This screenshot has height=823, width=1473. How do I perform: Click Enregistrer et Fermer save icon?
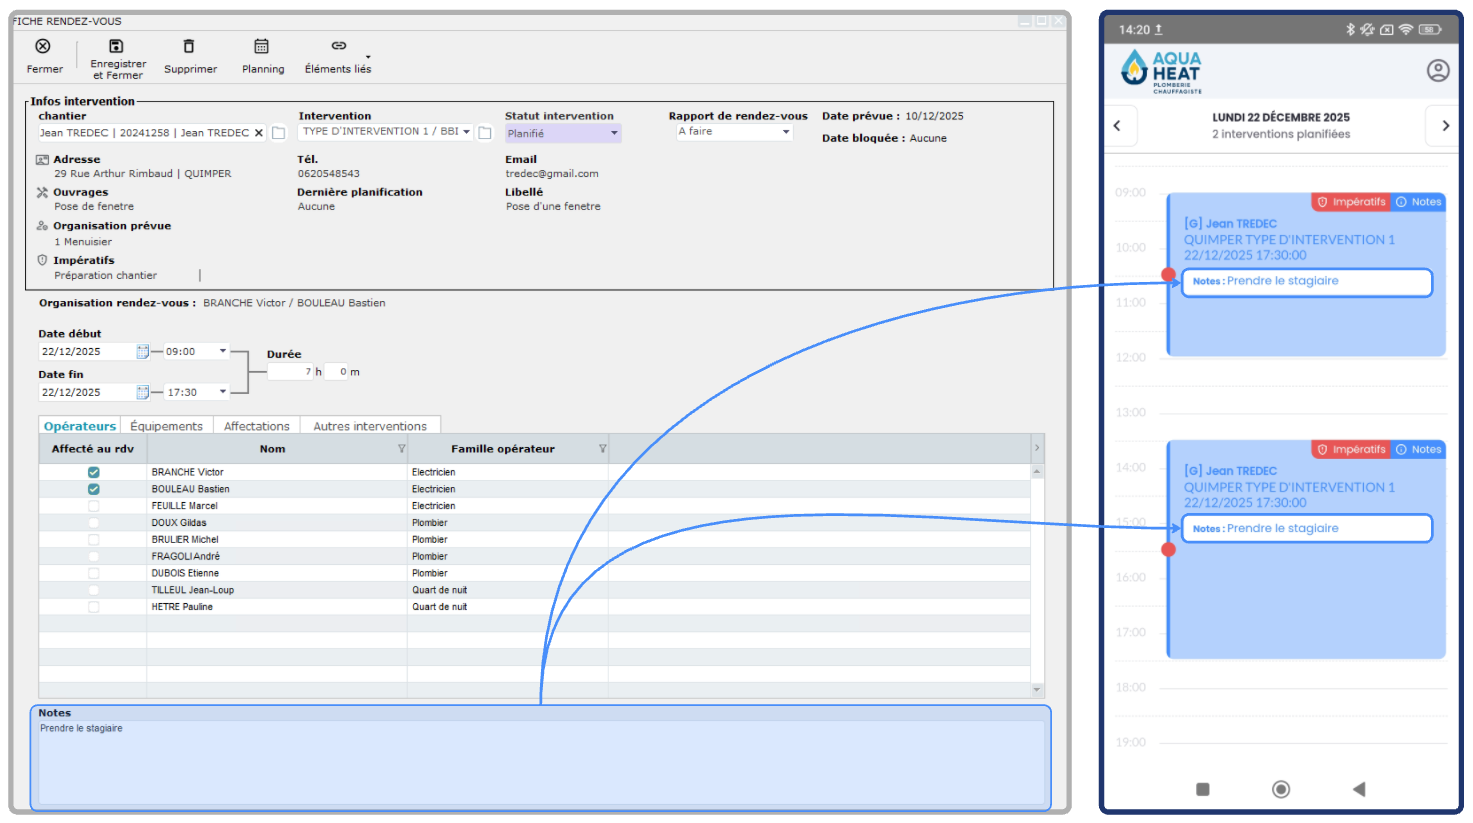[x=116, y=46]
